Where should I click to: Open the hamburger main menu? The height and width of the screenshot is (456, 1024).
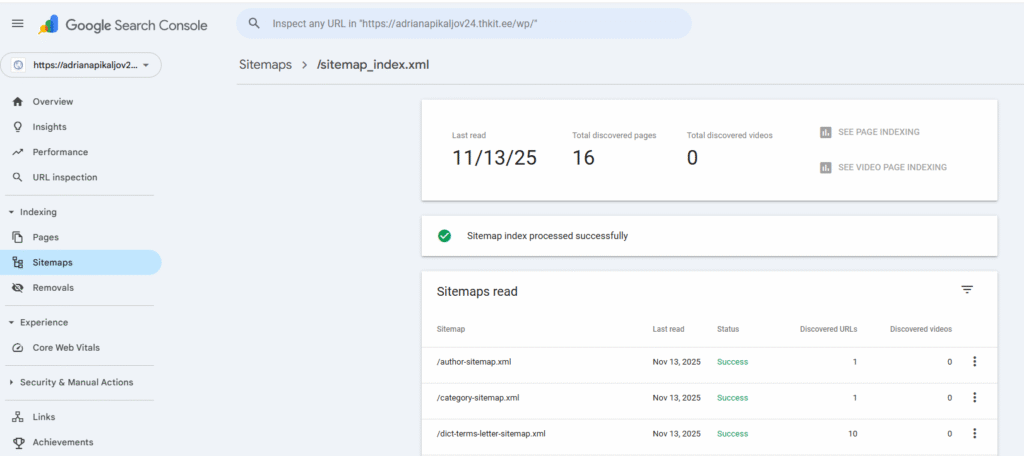17,24
